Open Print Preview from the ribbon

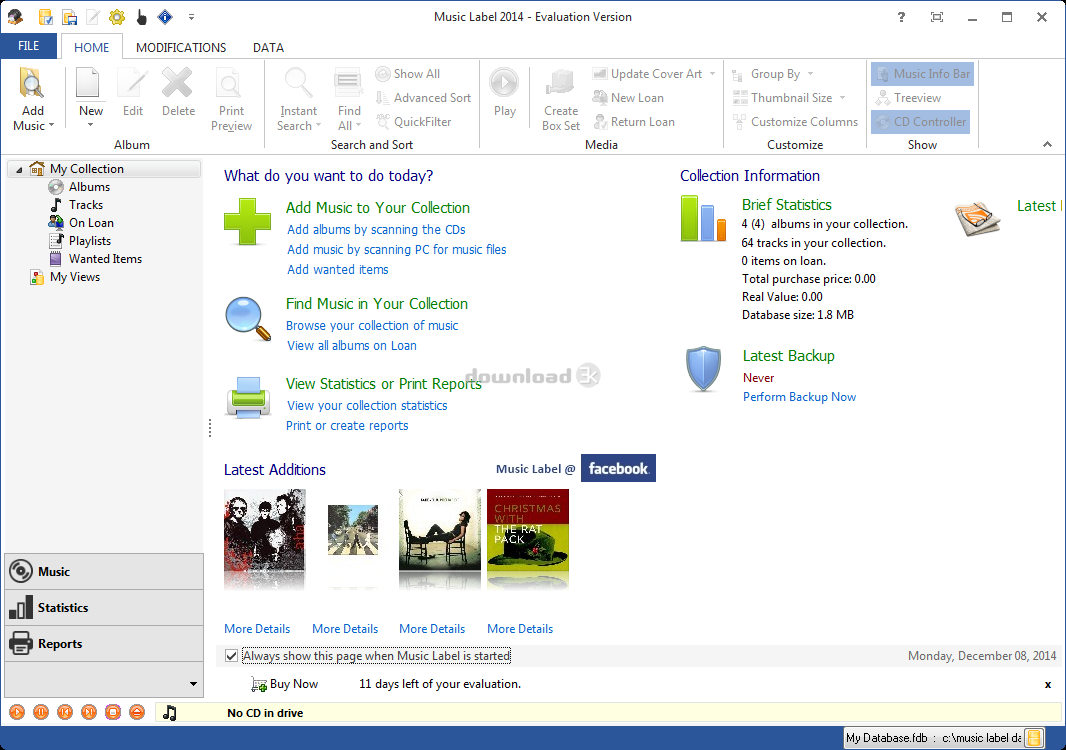(x=231, y=99)
